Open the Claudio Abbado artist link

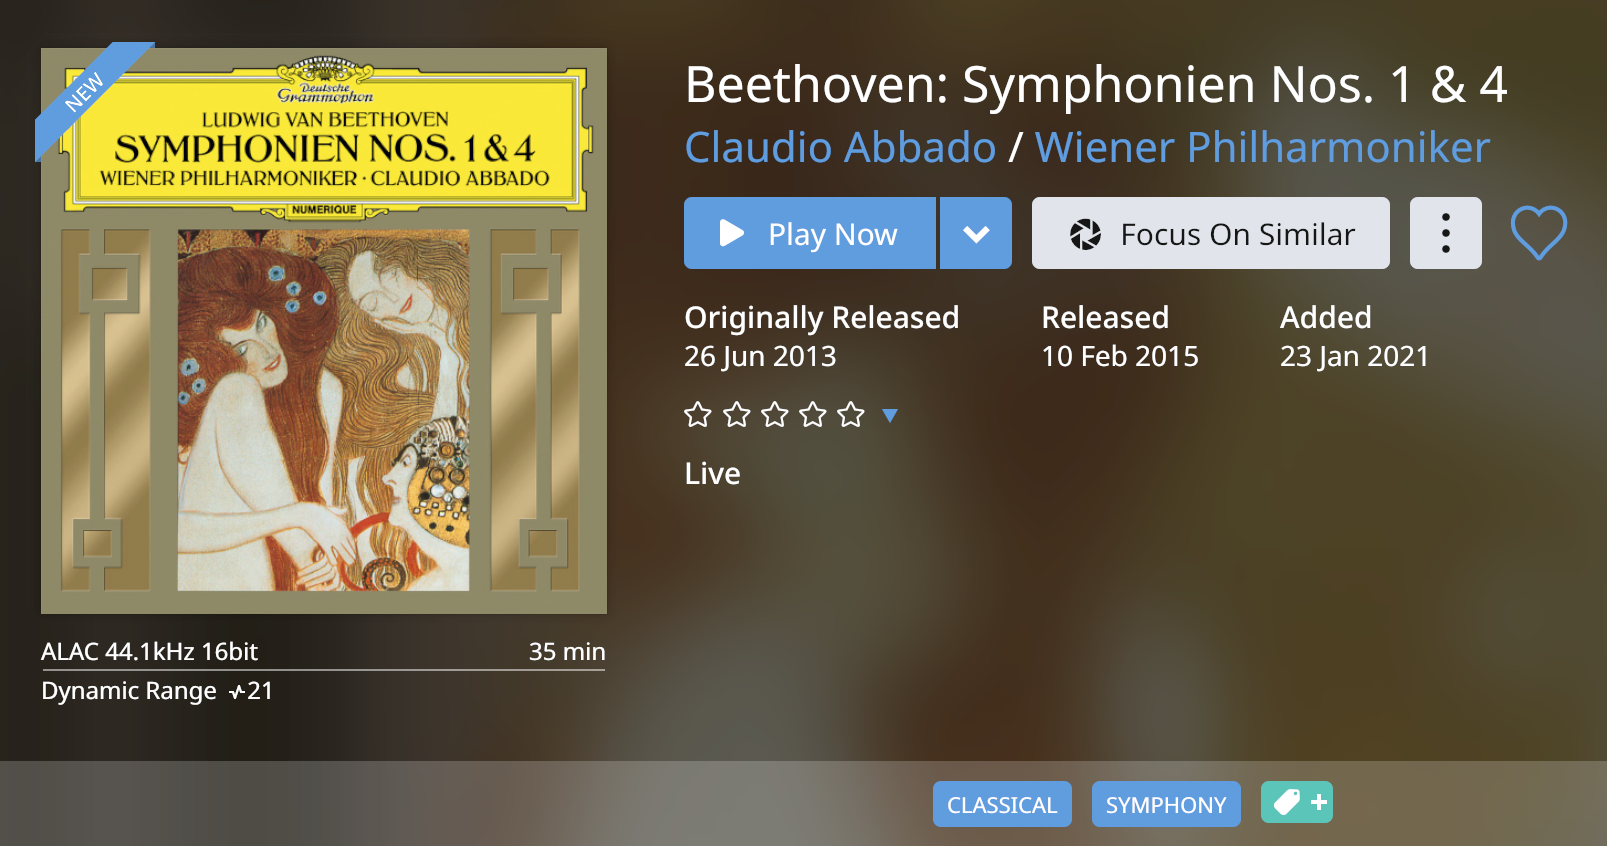840,148
